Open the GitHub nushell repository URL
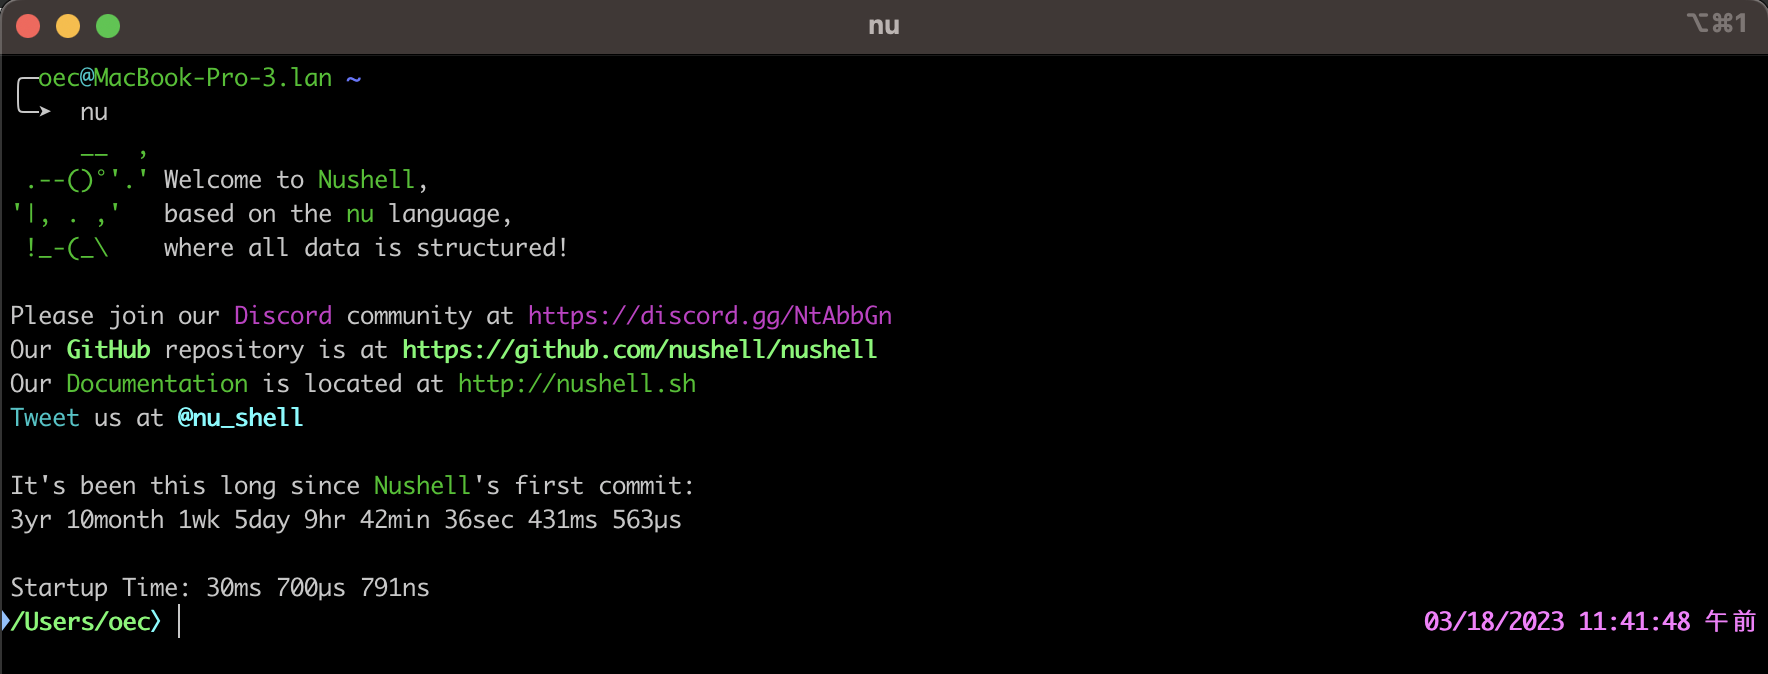Image resolution: width=1768 pixels, height=674 pixels. [x=639, y=350]
